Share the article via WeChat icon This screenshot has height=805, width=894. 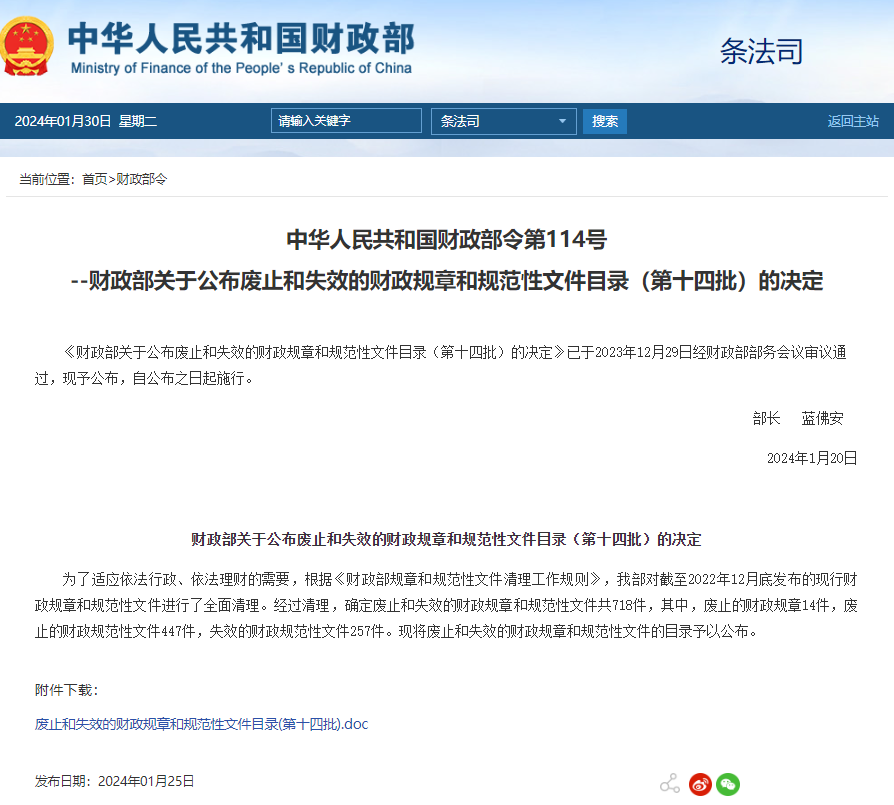tap(728, 784)
